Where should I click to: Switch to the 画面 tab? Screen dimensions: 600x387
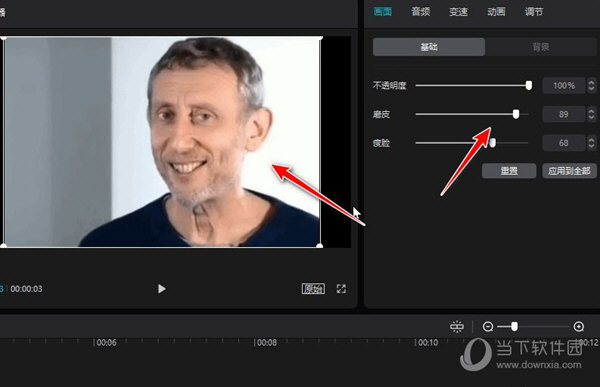click(383, 11)
